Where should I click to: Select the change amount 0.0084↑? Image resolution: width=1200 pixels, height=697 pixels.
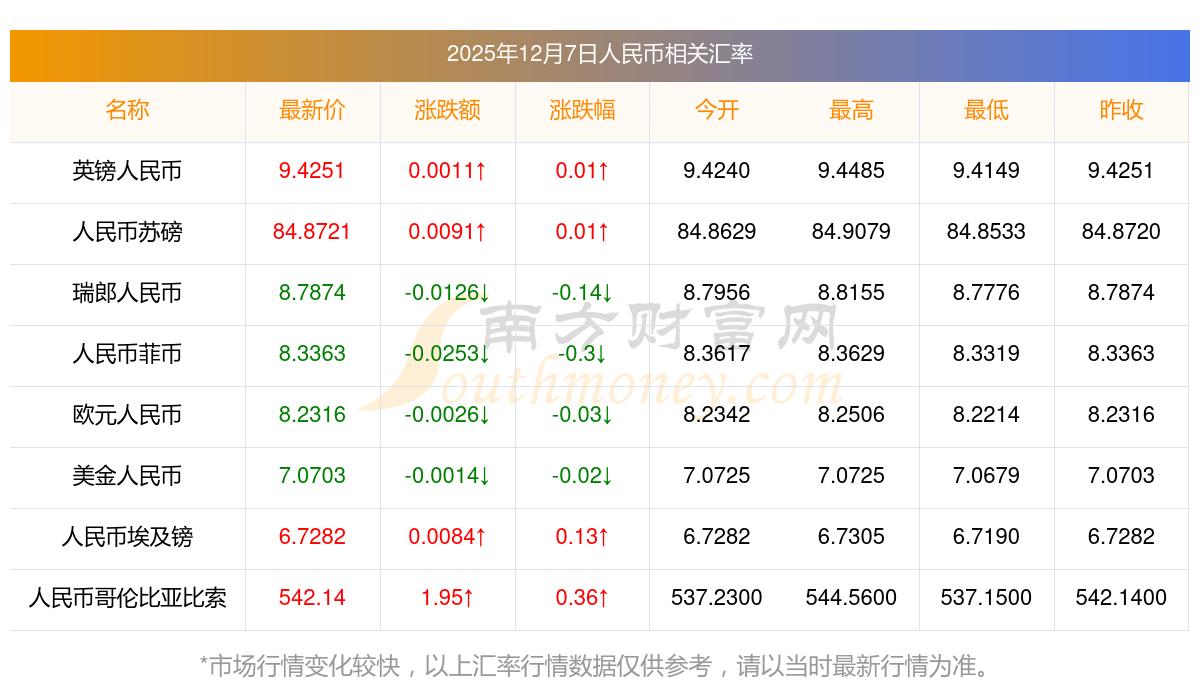[447, 537]
